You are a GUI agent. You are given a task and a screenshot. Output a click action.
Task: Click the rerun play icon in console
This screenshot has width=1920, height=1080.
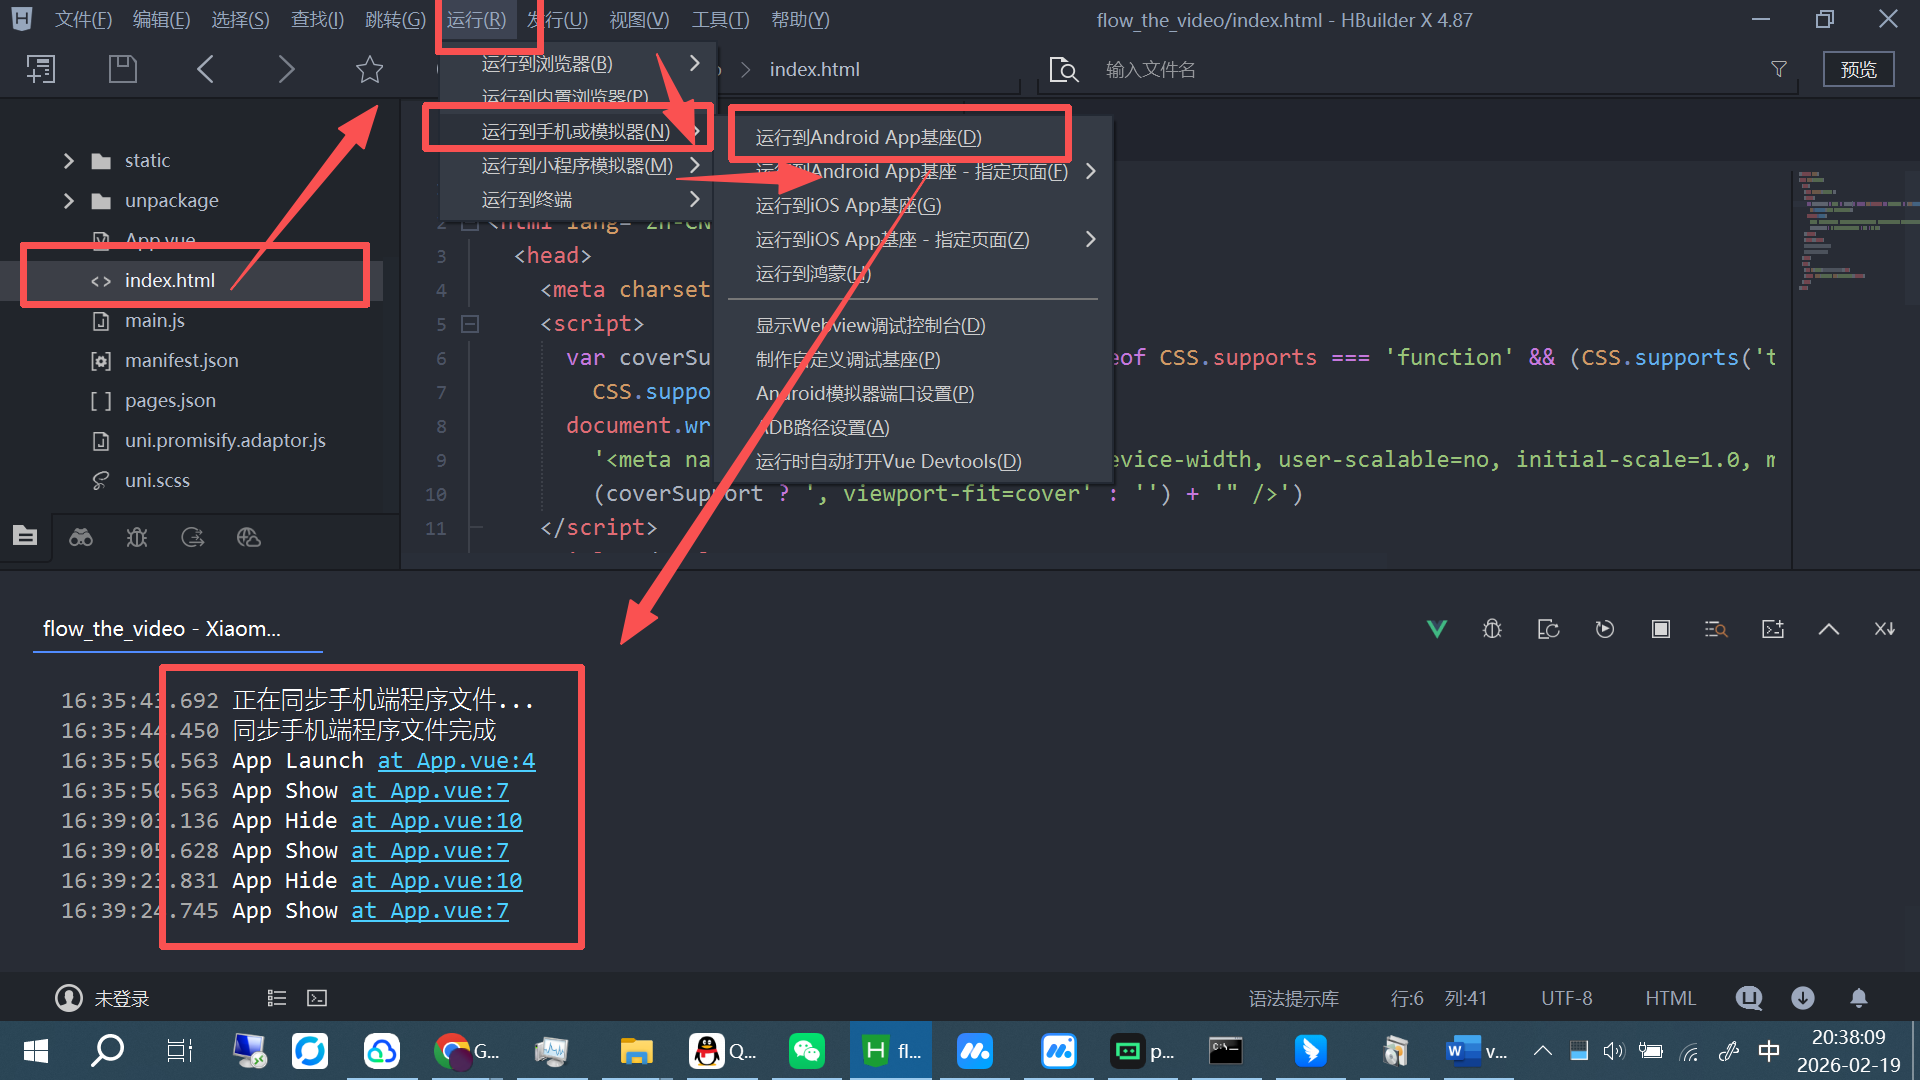(1604, 629)
